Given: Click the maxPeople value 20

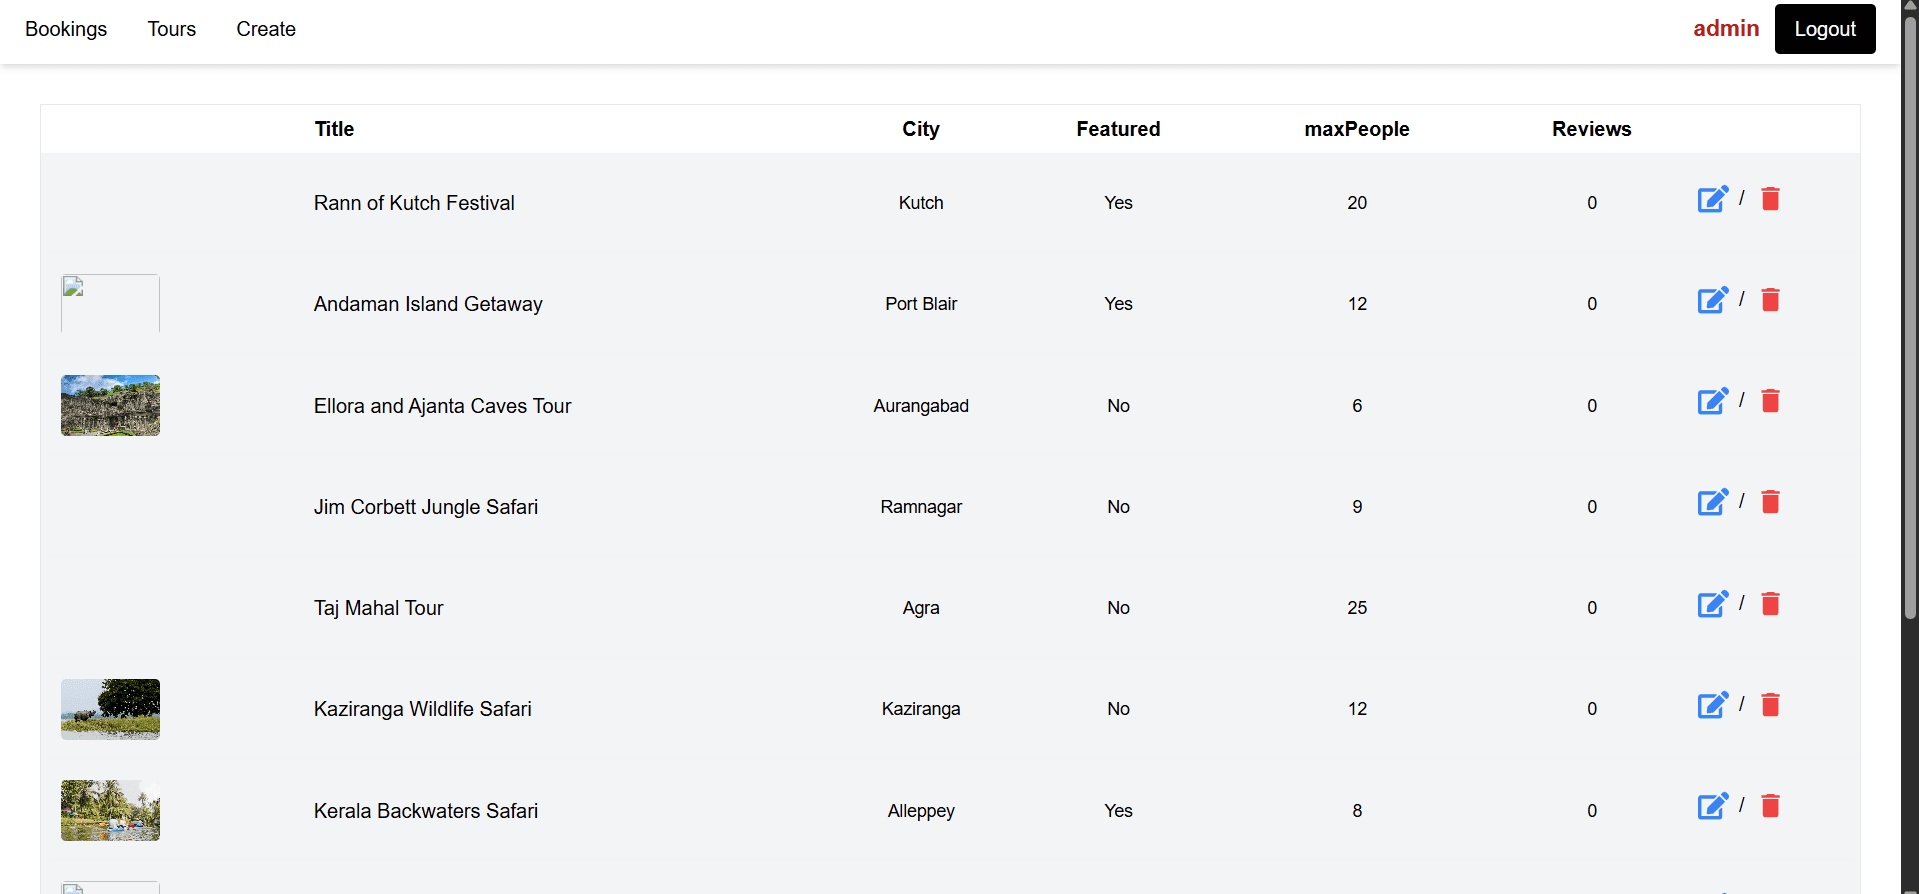Looking at the screenshot, I should 1357,203.
